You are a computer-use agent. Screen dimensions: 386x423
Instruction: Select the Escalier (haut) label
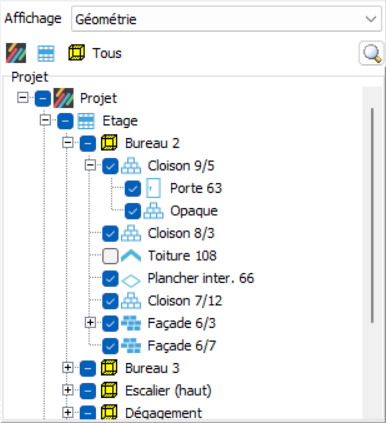(x=168, y=391)
